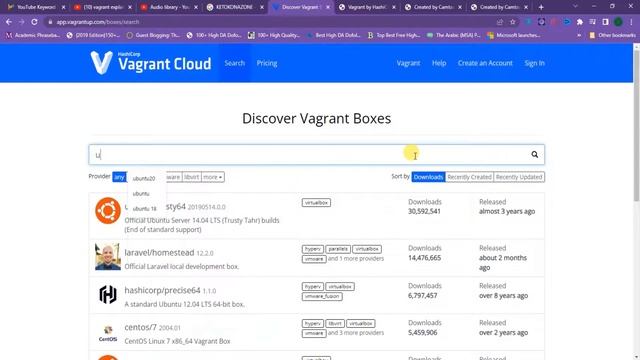Viewport: 640px width, 360px height.
Task: Open the Guest Blogging bookmark
Action: coord(153,36)
